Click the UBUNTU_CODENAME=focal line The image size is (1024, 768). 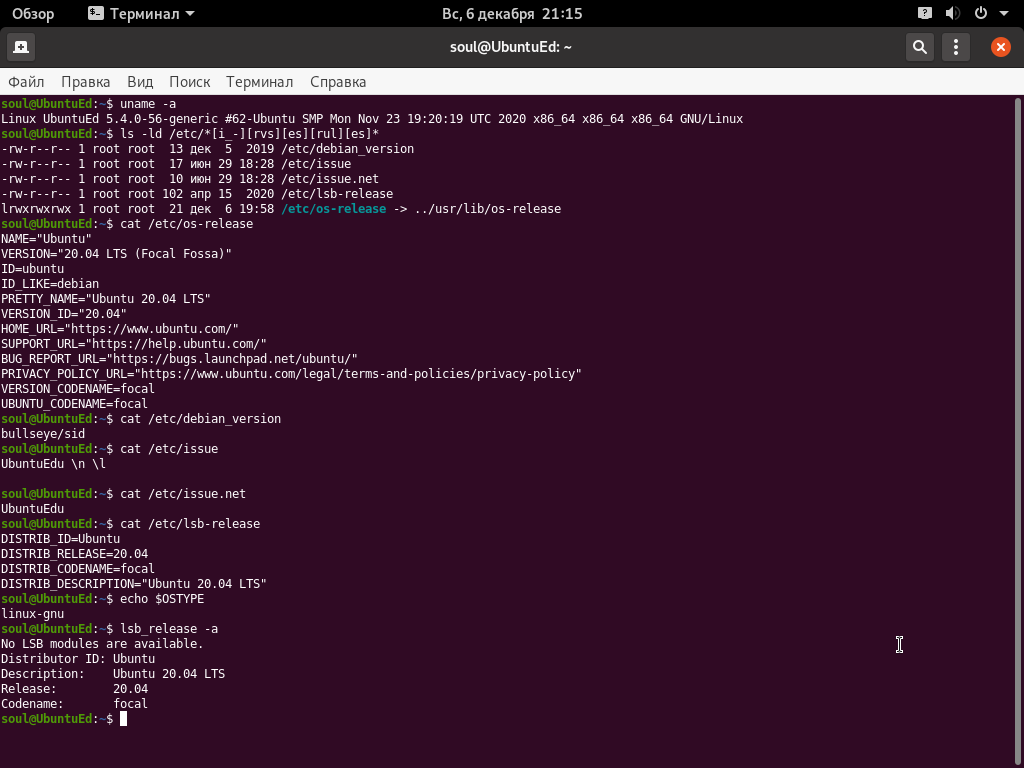point(74,404)
